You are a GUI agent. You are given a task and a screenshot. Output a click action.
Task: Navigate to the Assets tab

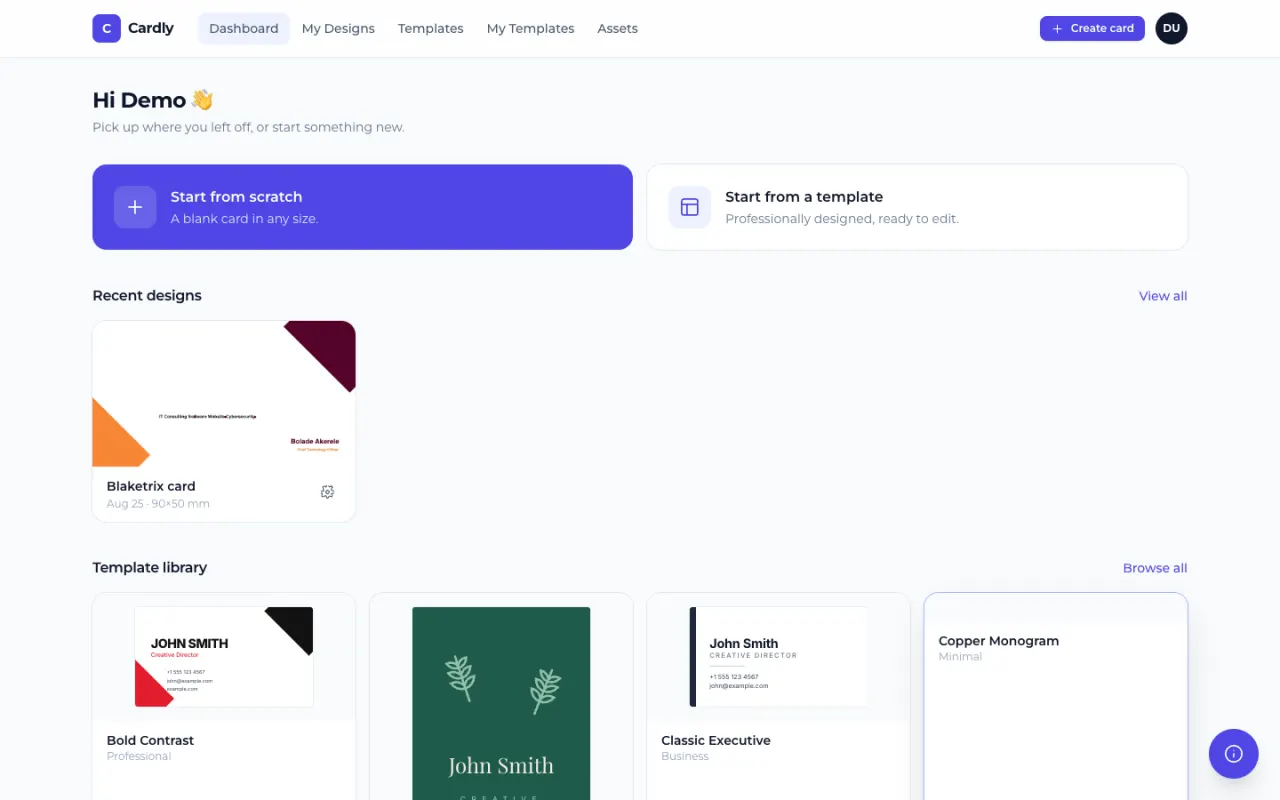point(618,28)
